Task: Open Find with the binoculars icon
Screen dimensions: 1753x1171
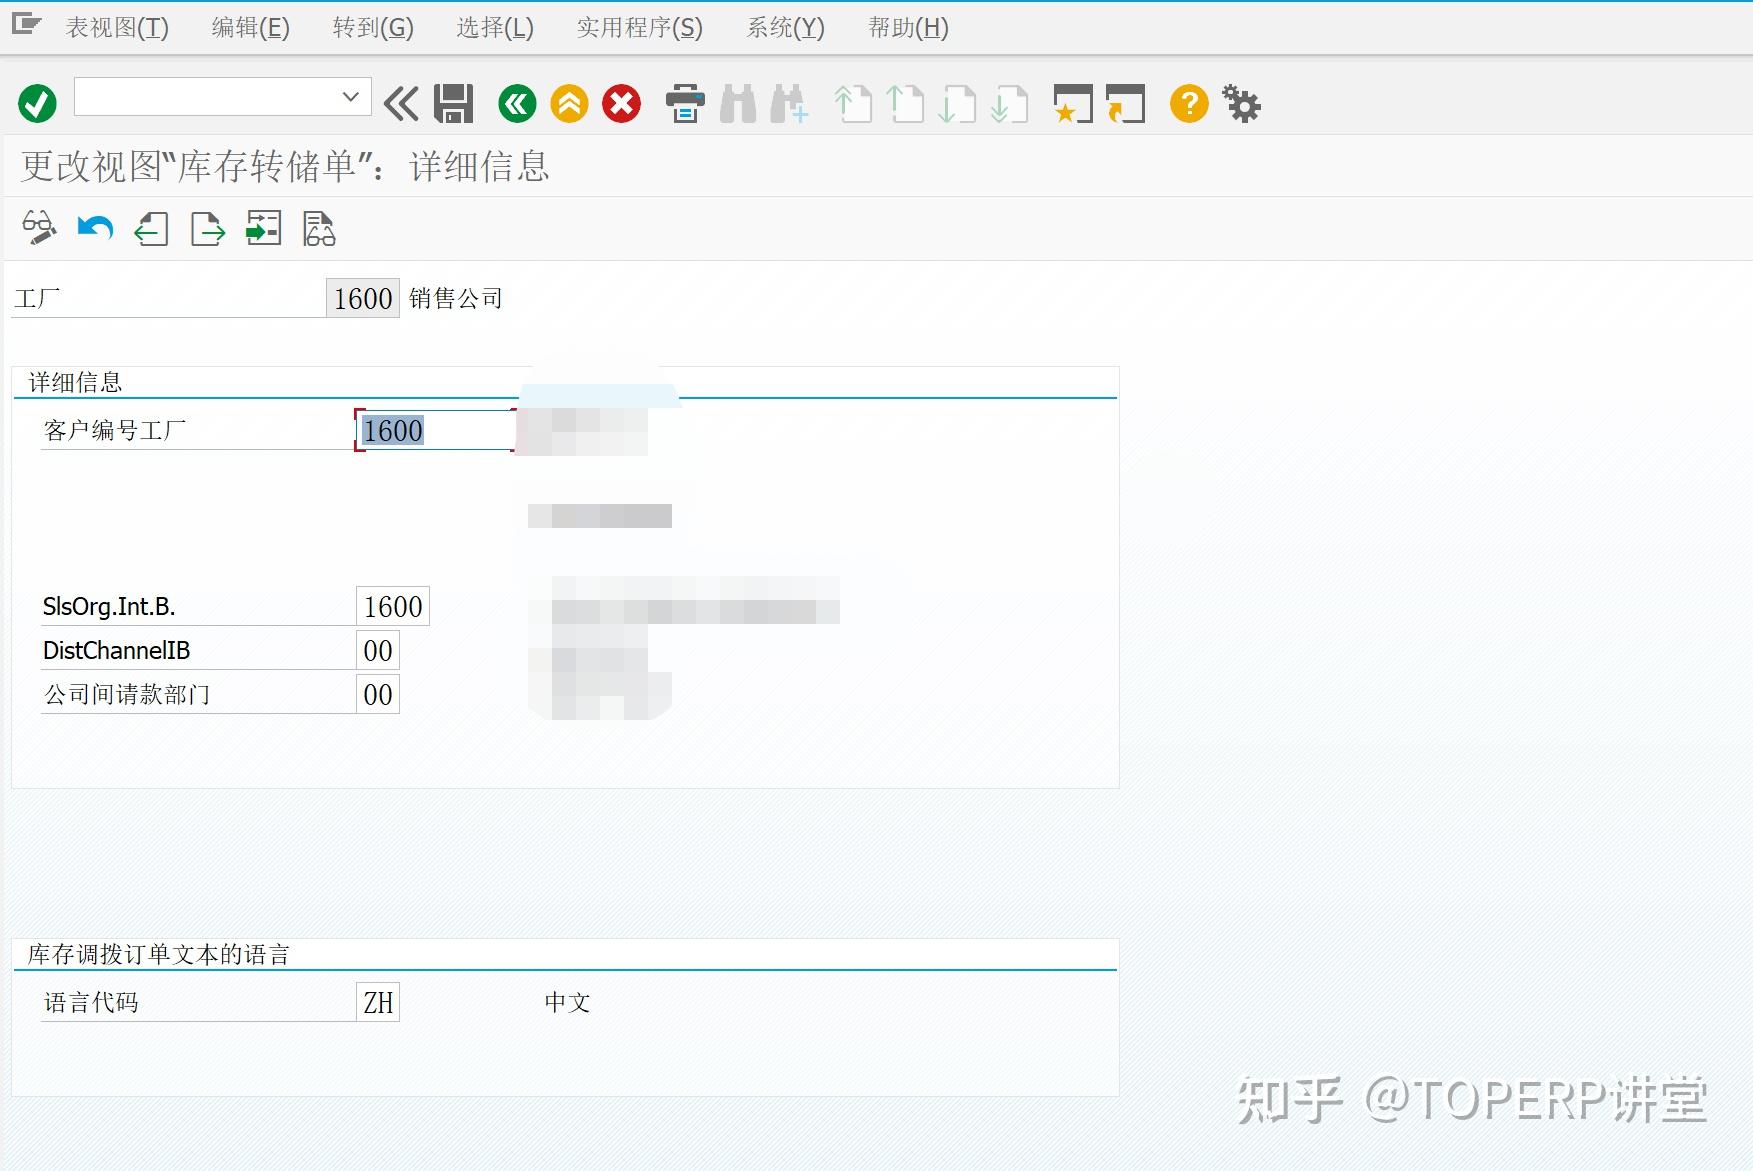Action: coord(739,103)
